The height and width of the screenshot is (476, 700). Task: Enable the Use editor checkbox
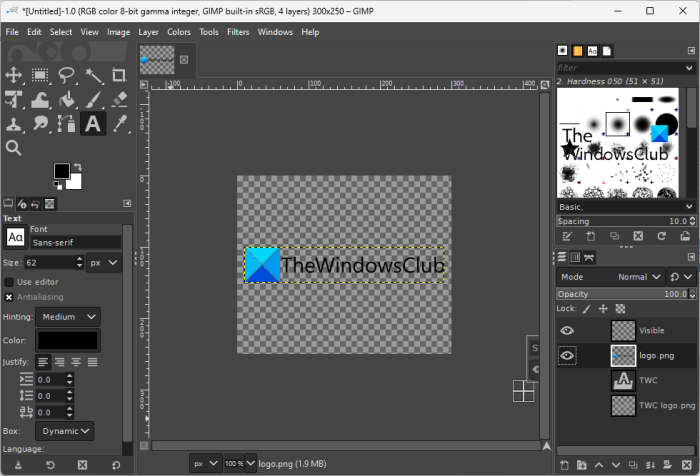10,282
